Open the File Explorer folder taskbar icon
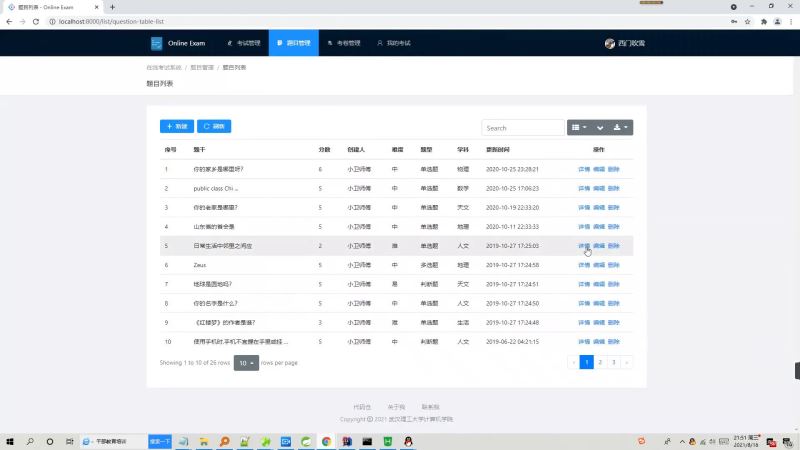The height and width of the screenshot is (450, 800). (x=204, y=441)
